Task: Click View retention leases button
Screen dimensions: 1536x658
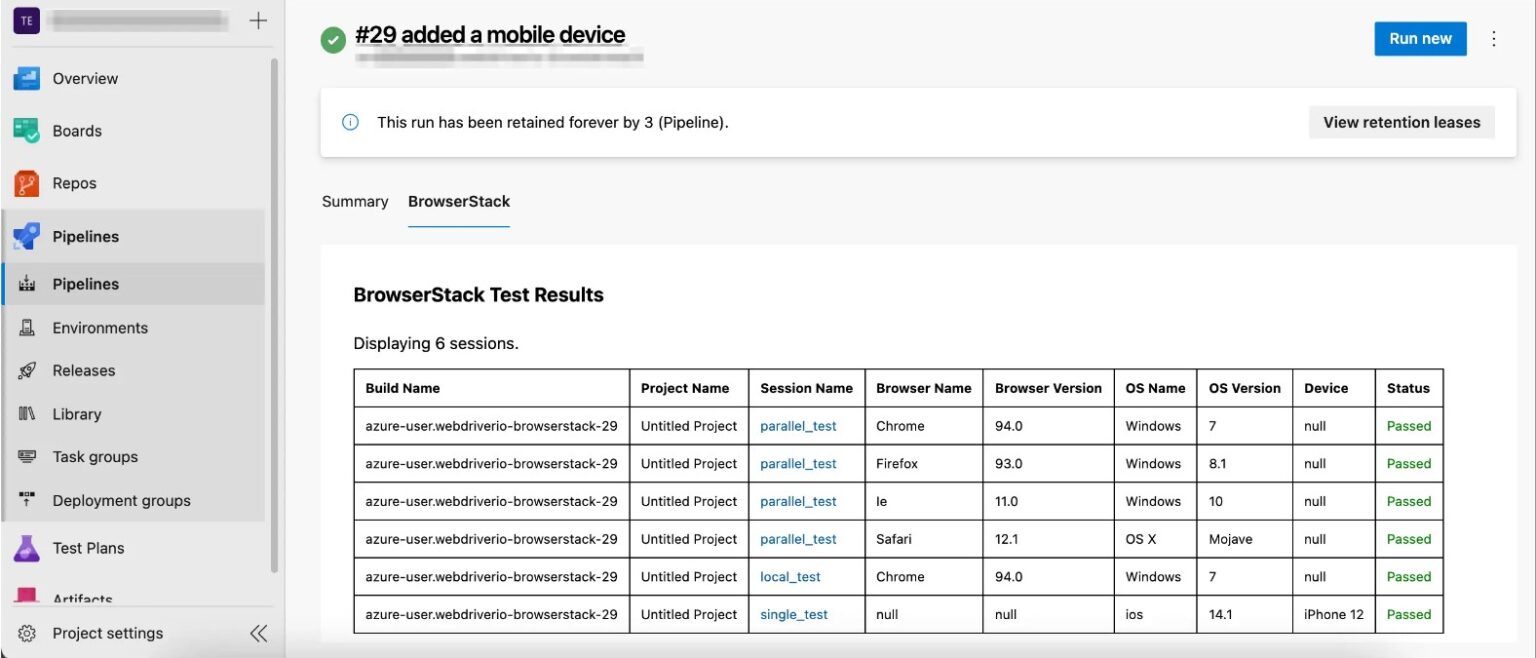Action: [1401, 123]
